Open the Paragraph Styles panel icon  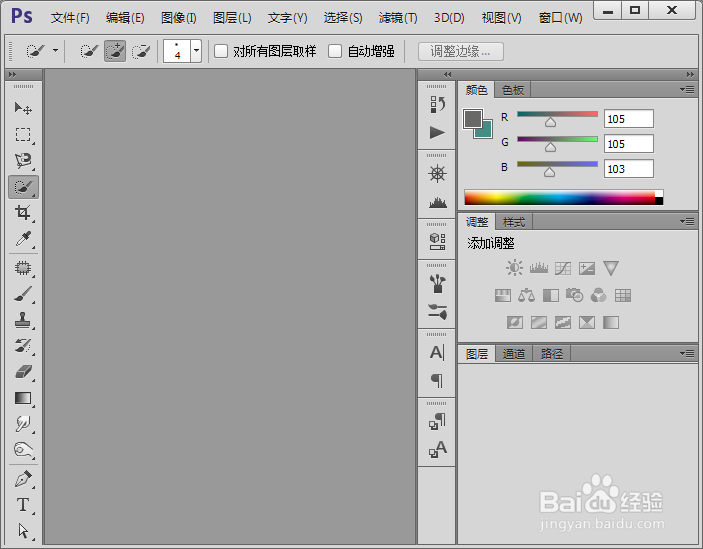[437, 421]
